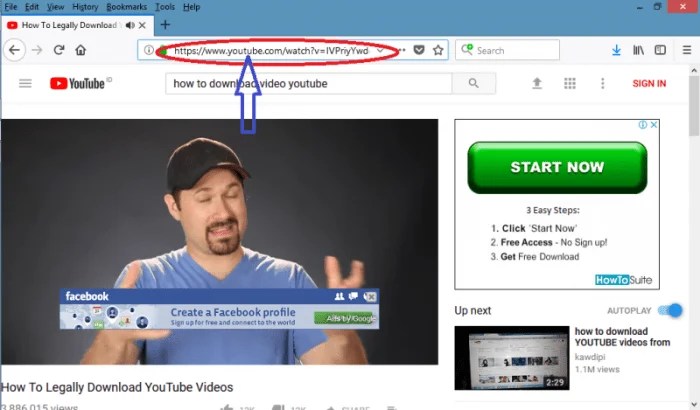This screenshot has height=410, width=700.
Task: Show the Firefox sidebar
Action: click(660, 50)
